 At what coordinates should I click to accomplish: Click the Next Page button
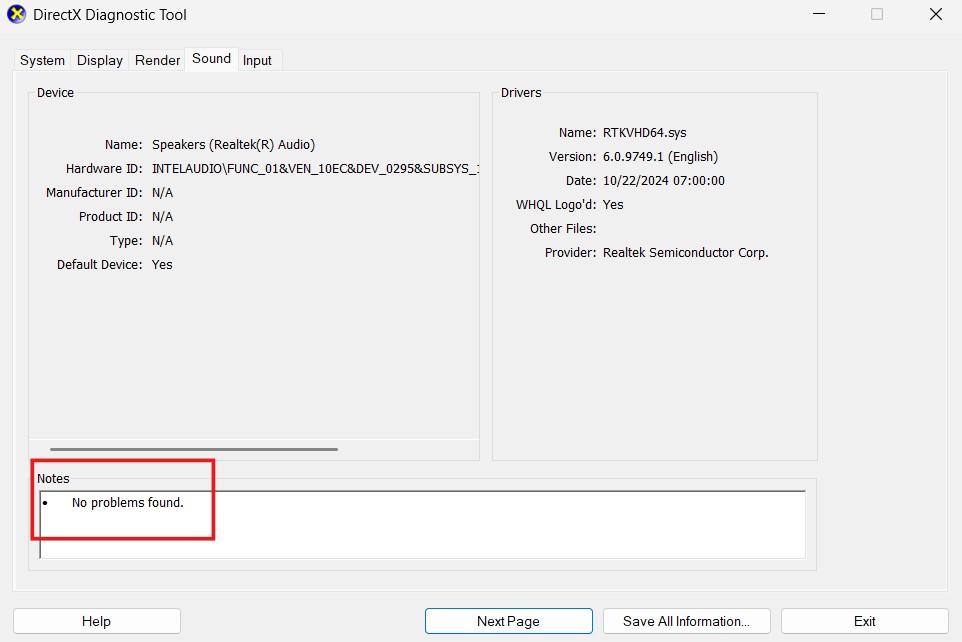pos(508,621)
